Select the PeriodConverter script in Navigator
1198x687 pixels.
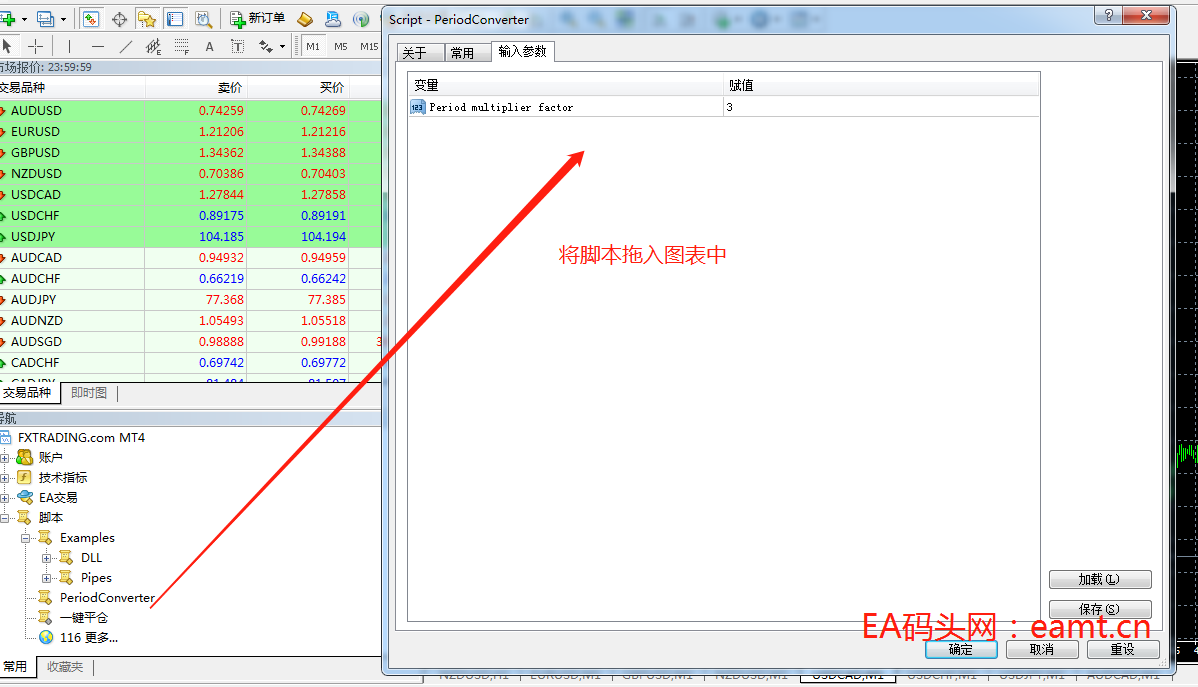(x=107, y=598)
